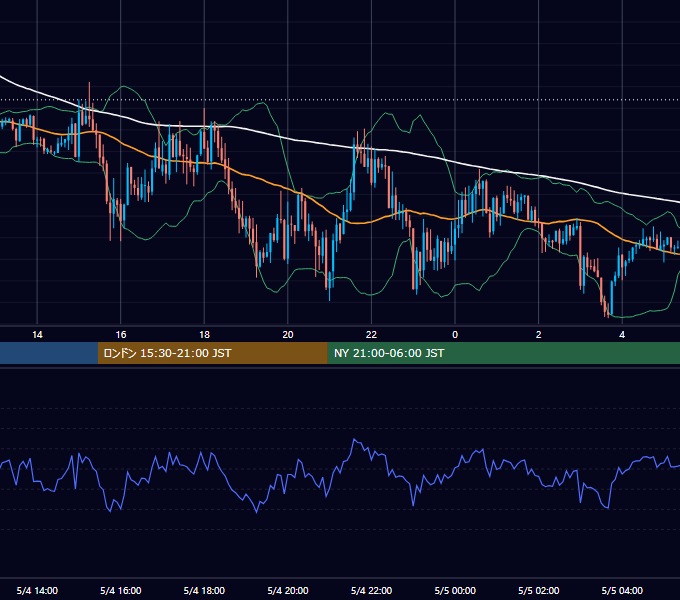Click the 5/5 00:00 time label
Image resolution: width=680 pixels, height=600 pixels.
point(455,590)
